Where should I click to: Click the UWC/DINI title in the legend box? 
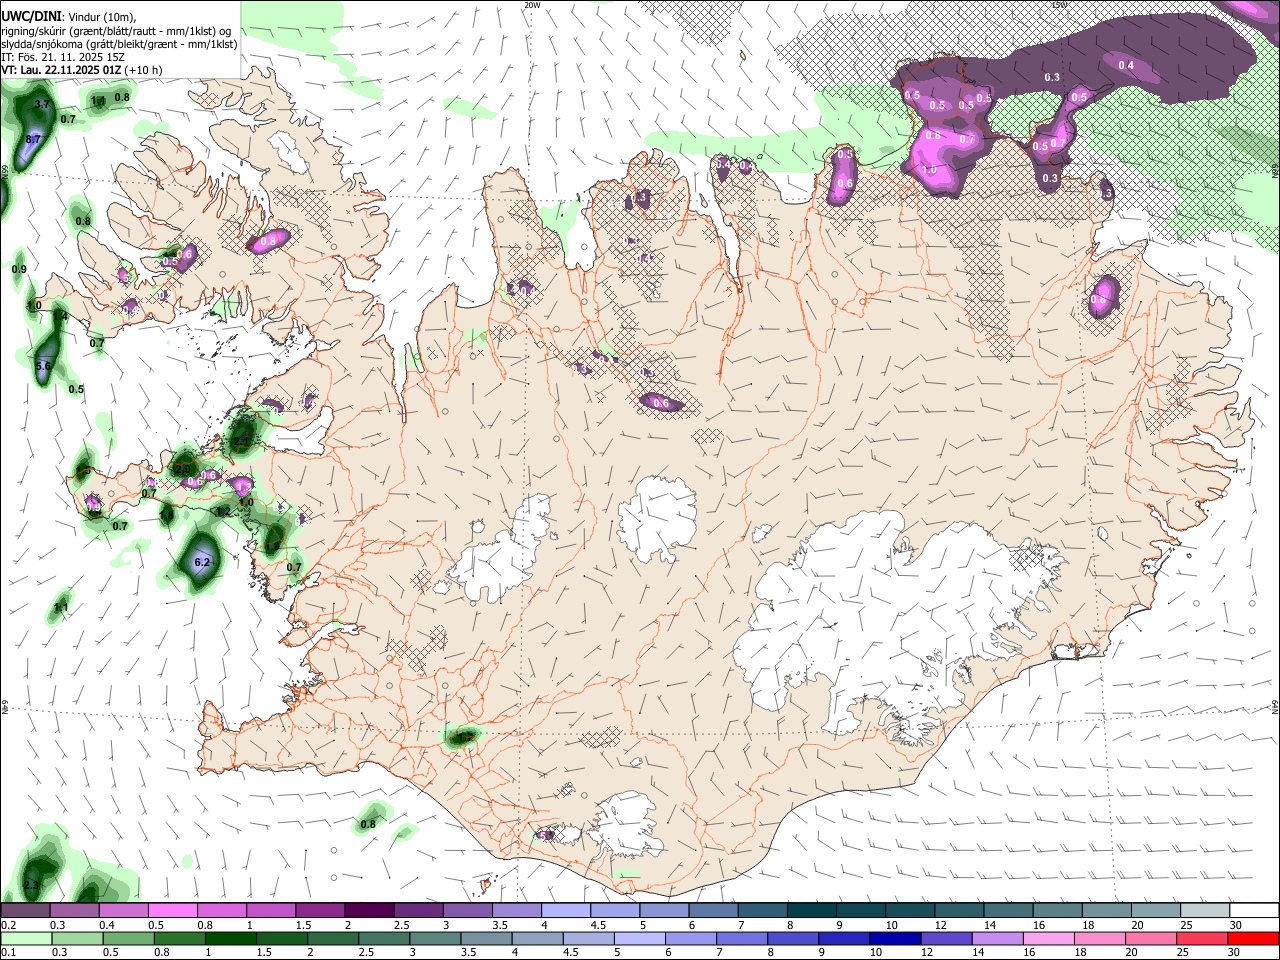(31, 17)
